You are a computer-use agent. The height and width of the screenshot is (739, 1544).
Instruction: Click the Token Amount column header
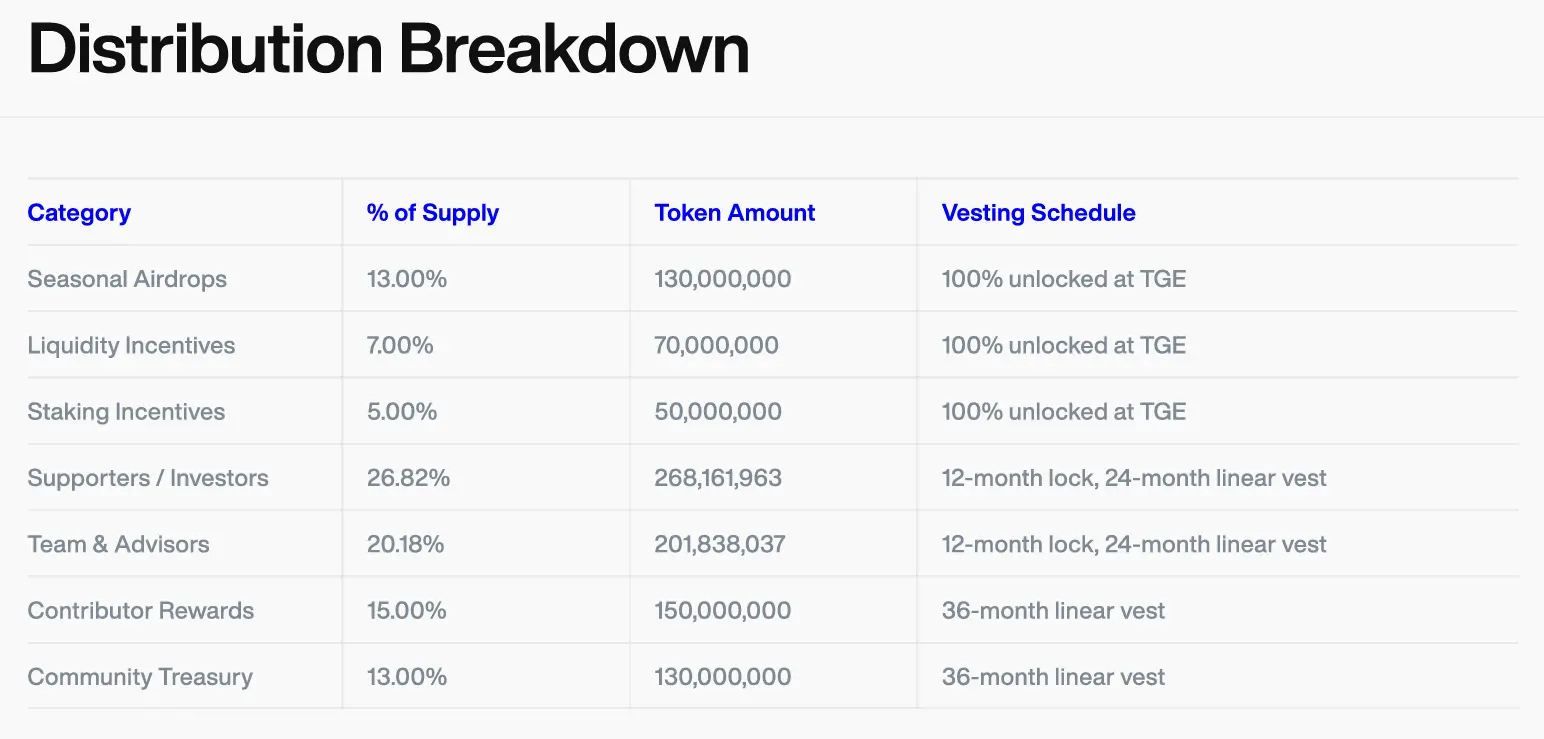(x=734, y=213)
